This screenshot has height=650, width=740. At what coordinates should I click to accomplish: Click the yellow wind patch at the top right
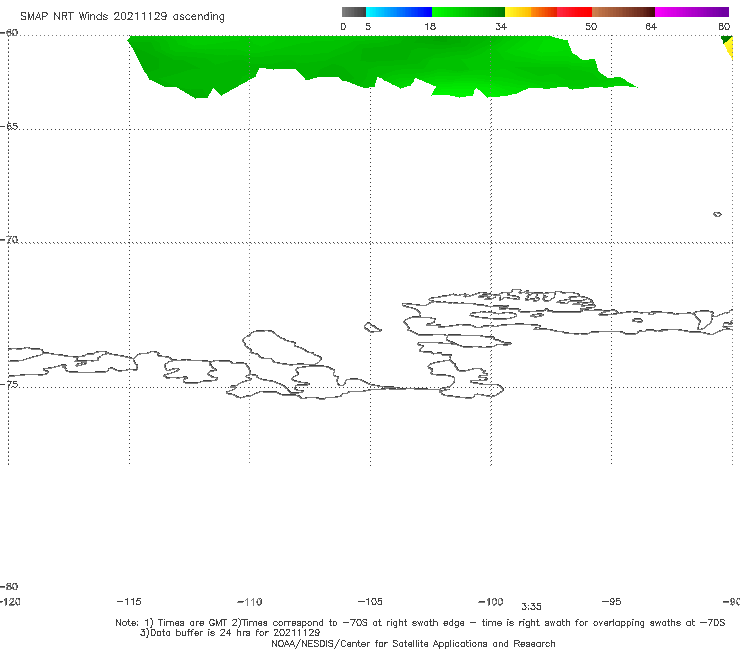click(730, 49)
